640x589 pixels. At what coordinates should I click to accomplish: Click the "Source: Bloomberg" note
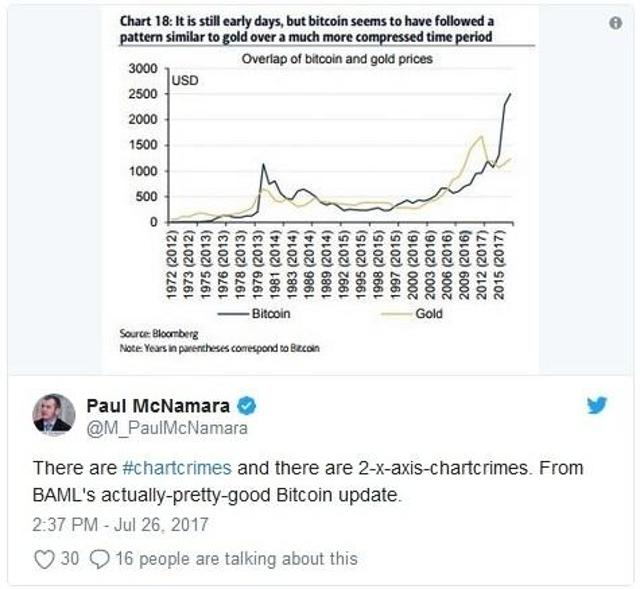pos(159,333)
